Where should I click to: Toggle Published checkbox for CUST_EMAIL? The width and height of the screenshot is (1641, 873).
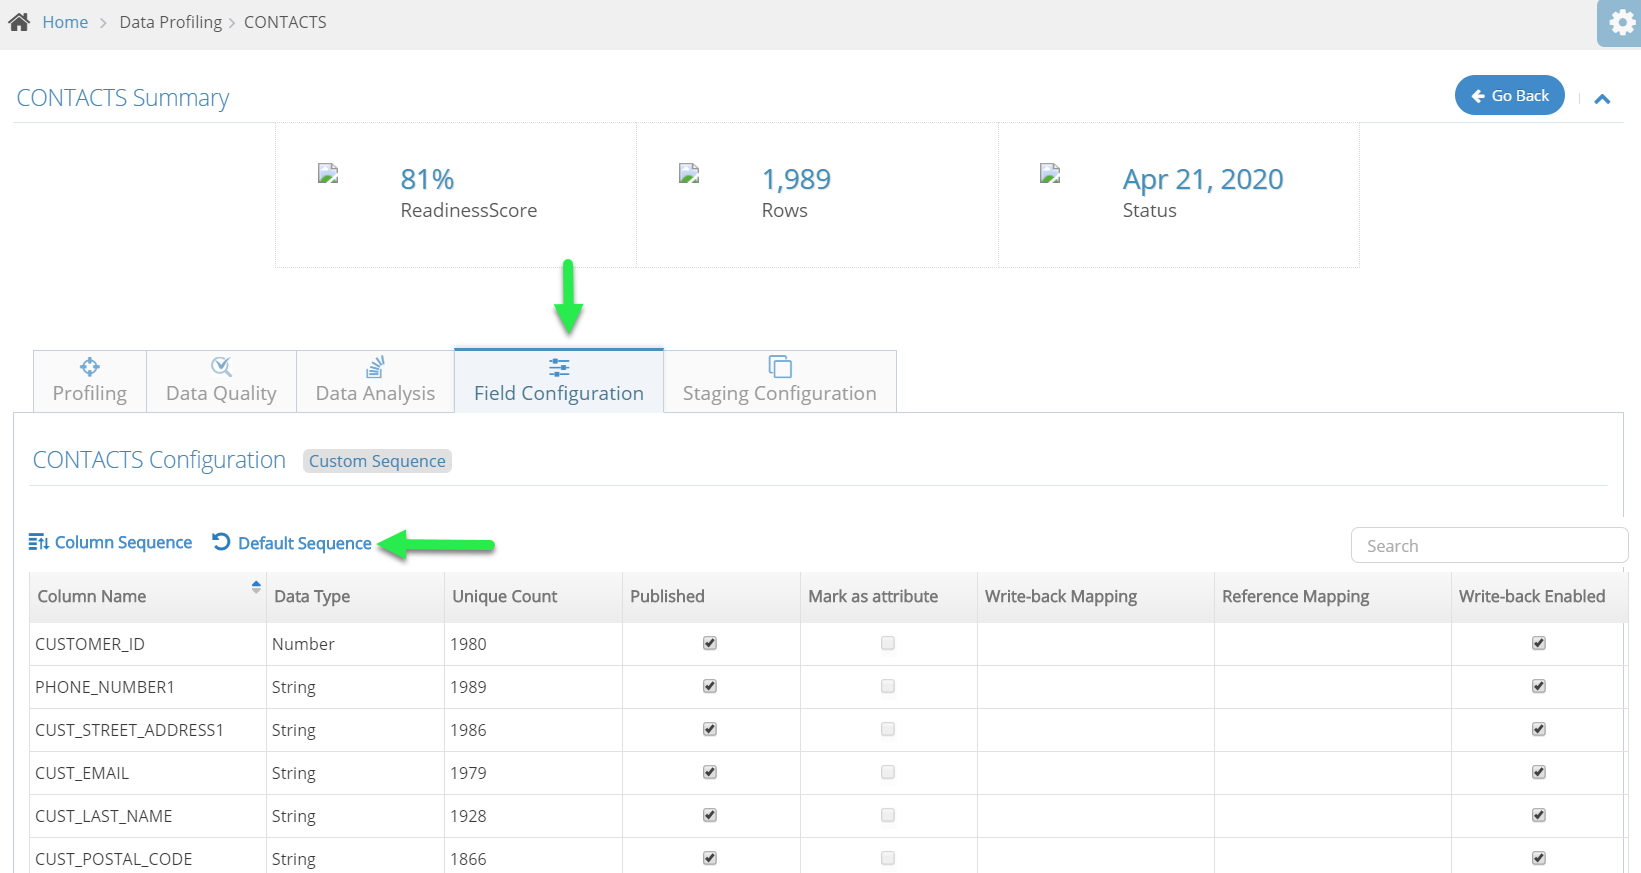pyautogui.click(x=710, y=772)
